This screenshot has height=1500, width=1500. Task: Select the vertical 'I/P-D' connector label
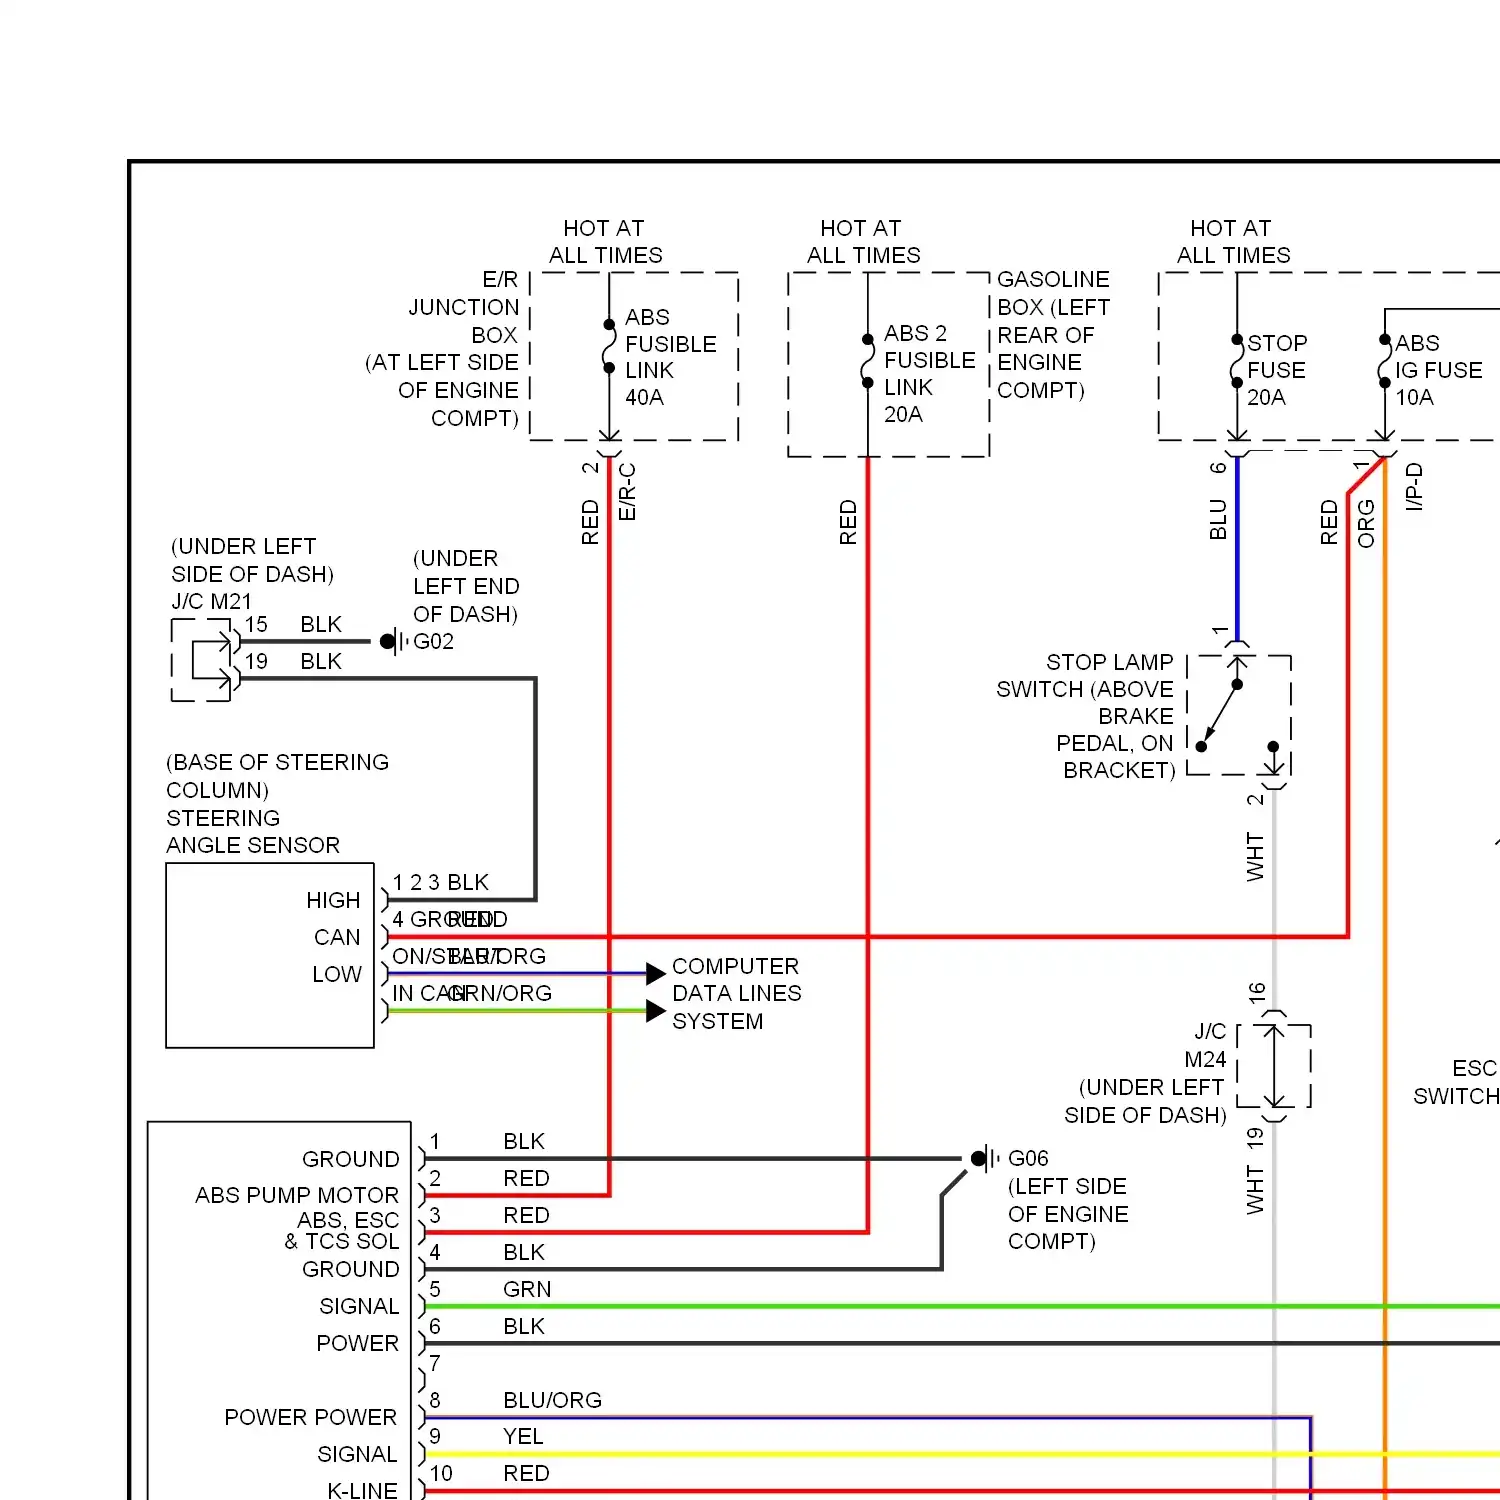(1414, 487)
